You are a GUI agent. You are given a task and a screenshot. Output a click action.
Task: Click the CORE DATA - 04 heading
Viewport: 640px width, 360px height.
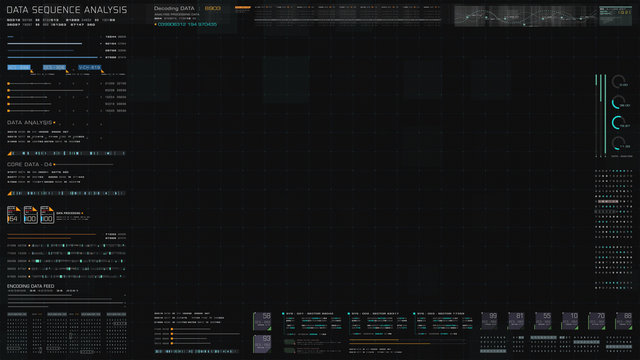point(29,164)
